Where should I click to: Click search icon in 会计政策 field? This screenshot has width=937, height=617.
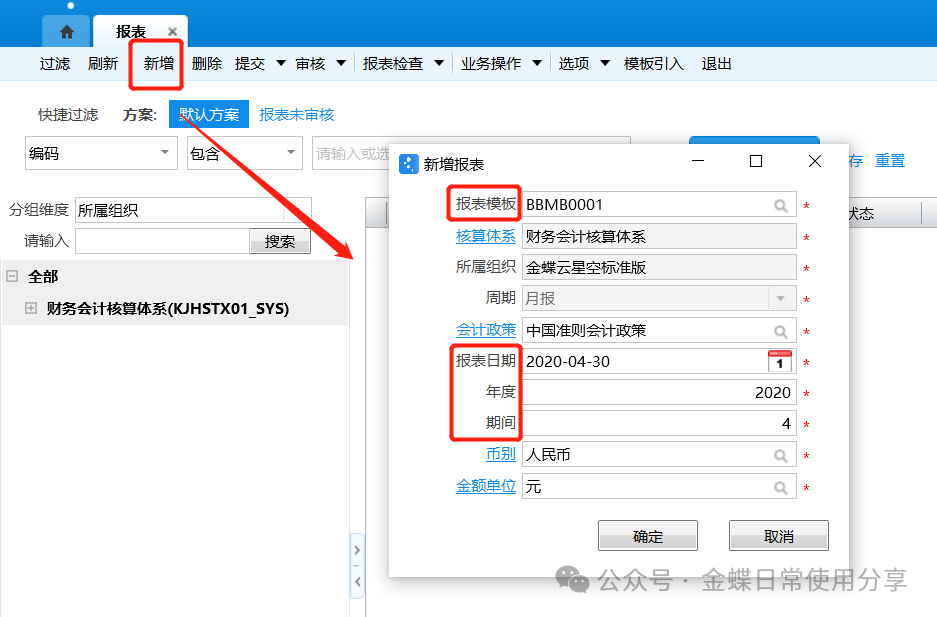(x=780, y=331)
